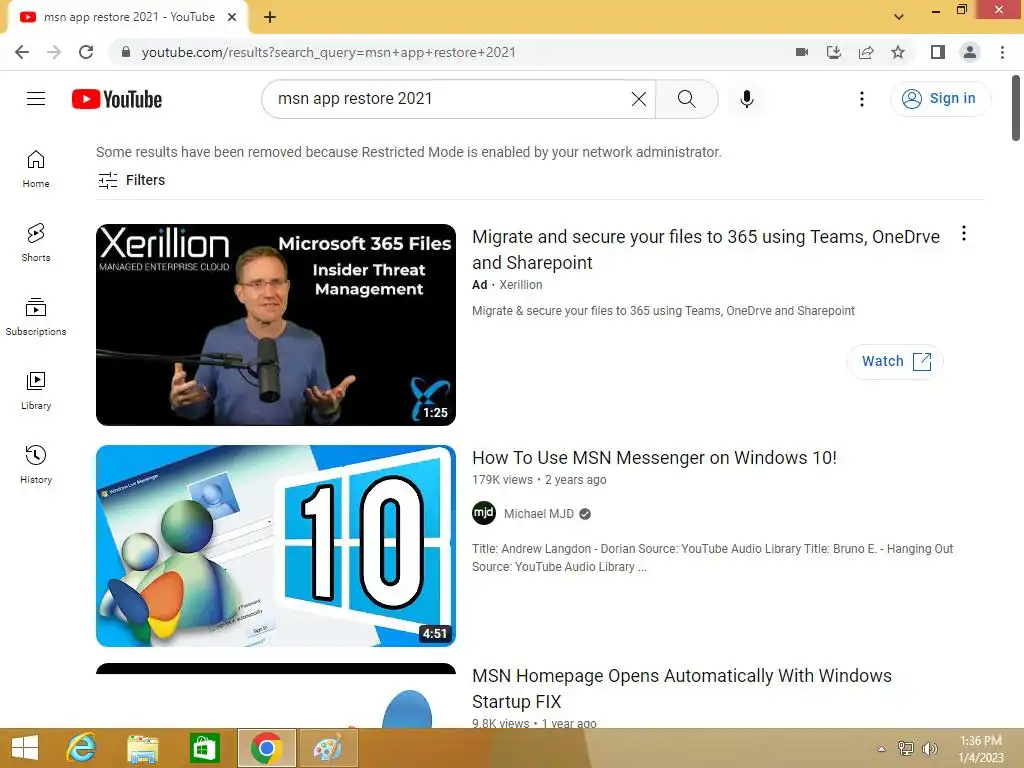The height and width of the screenshot is (768, 1024).
Task: Open 'MSN Homepage Opens Automatically' video title
Action: (x=682, y=688)
